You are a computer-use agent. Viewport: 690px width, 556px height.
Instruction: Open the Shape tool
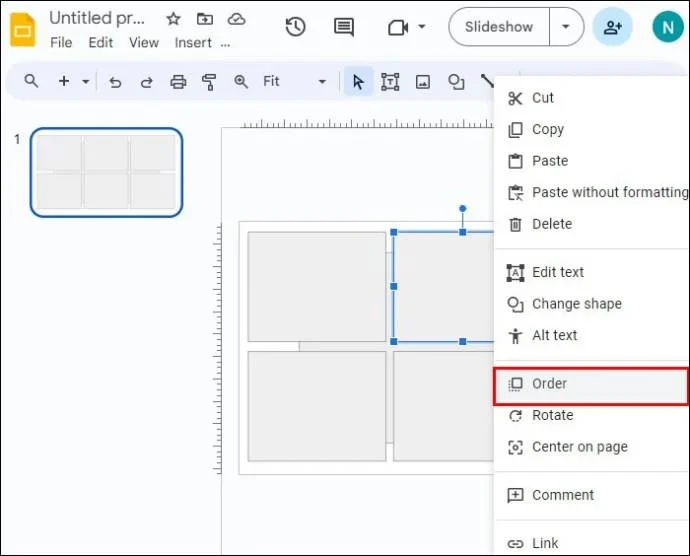click(456, 82)
